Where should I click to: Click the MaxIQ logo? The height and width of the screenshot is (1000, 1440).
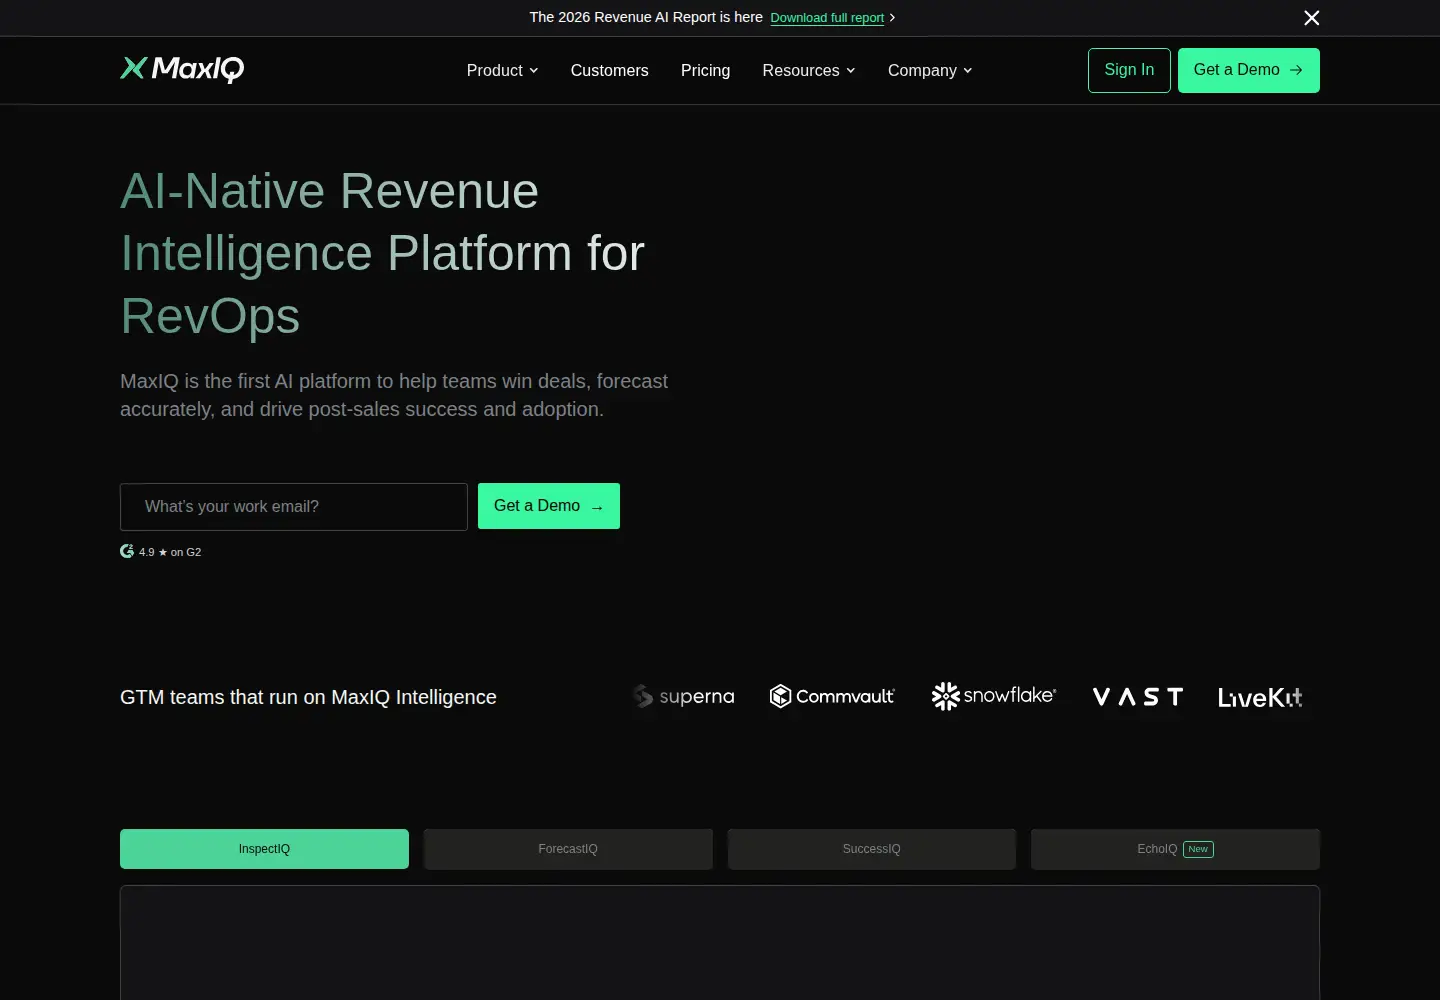pyautogui.click(x=182, y=69)
